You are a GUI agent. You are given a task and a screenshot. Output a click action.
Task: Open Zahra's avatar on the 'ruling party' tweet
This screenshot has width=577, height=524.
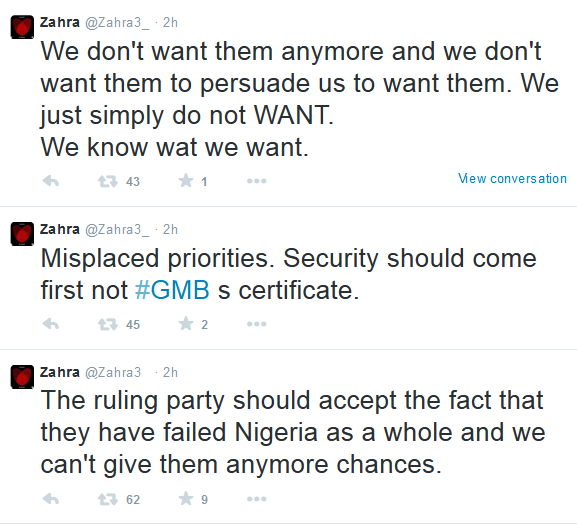point(22,377)
